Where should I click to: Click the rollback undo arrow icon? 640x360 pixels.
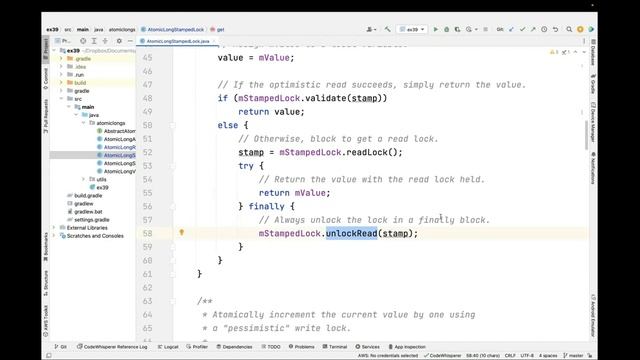[x=556, y=29]
